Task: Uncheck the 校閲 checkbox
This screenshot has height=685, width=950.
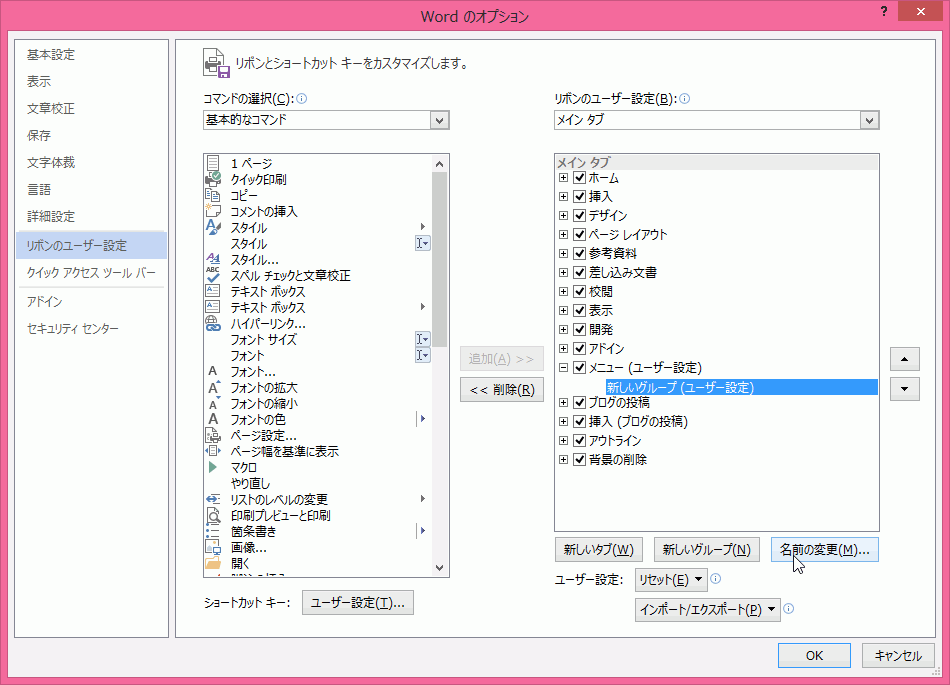Action: coord(579,291)
